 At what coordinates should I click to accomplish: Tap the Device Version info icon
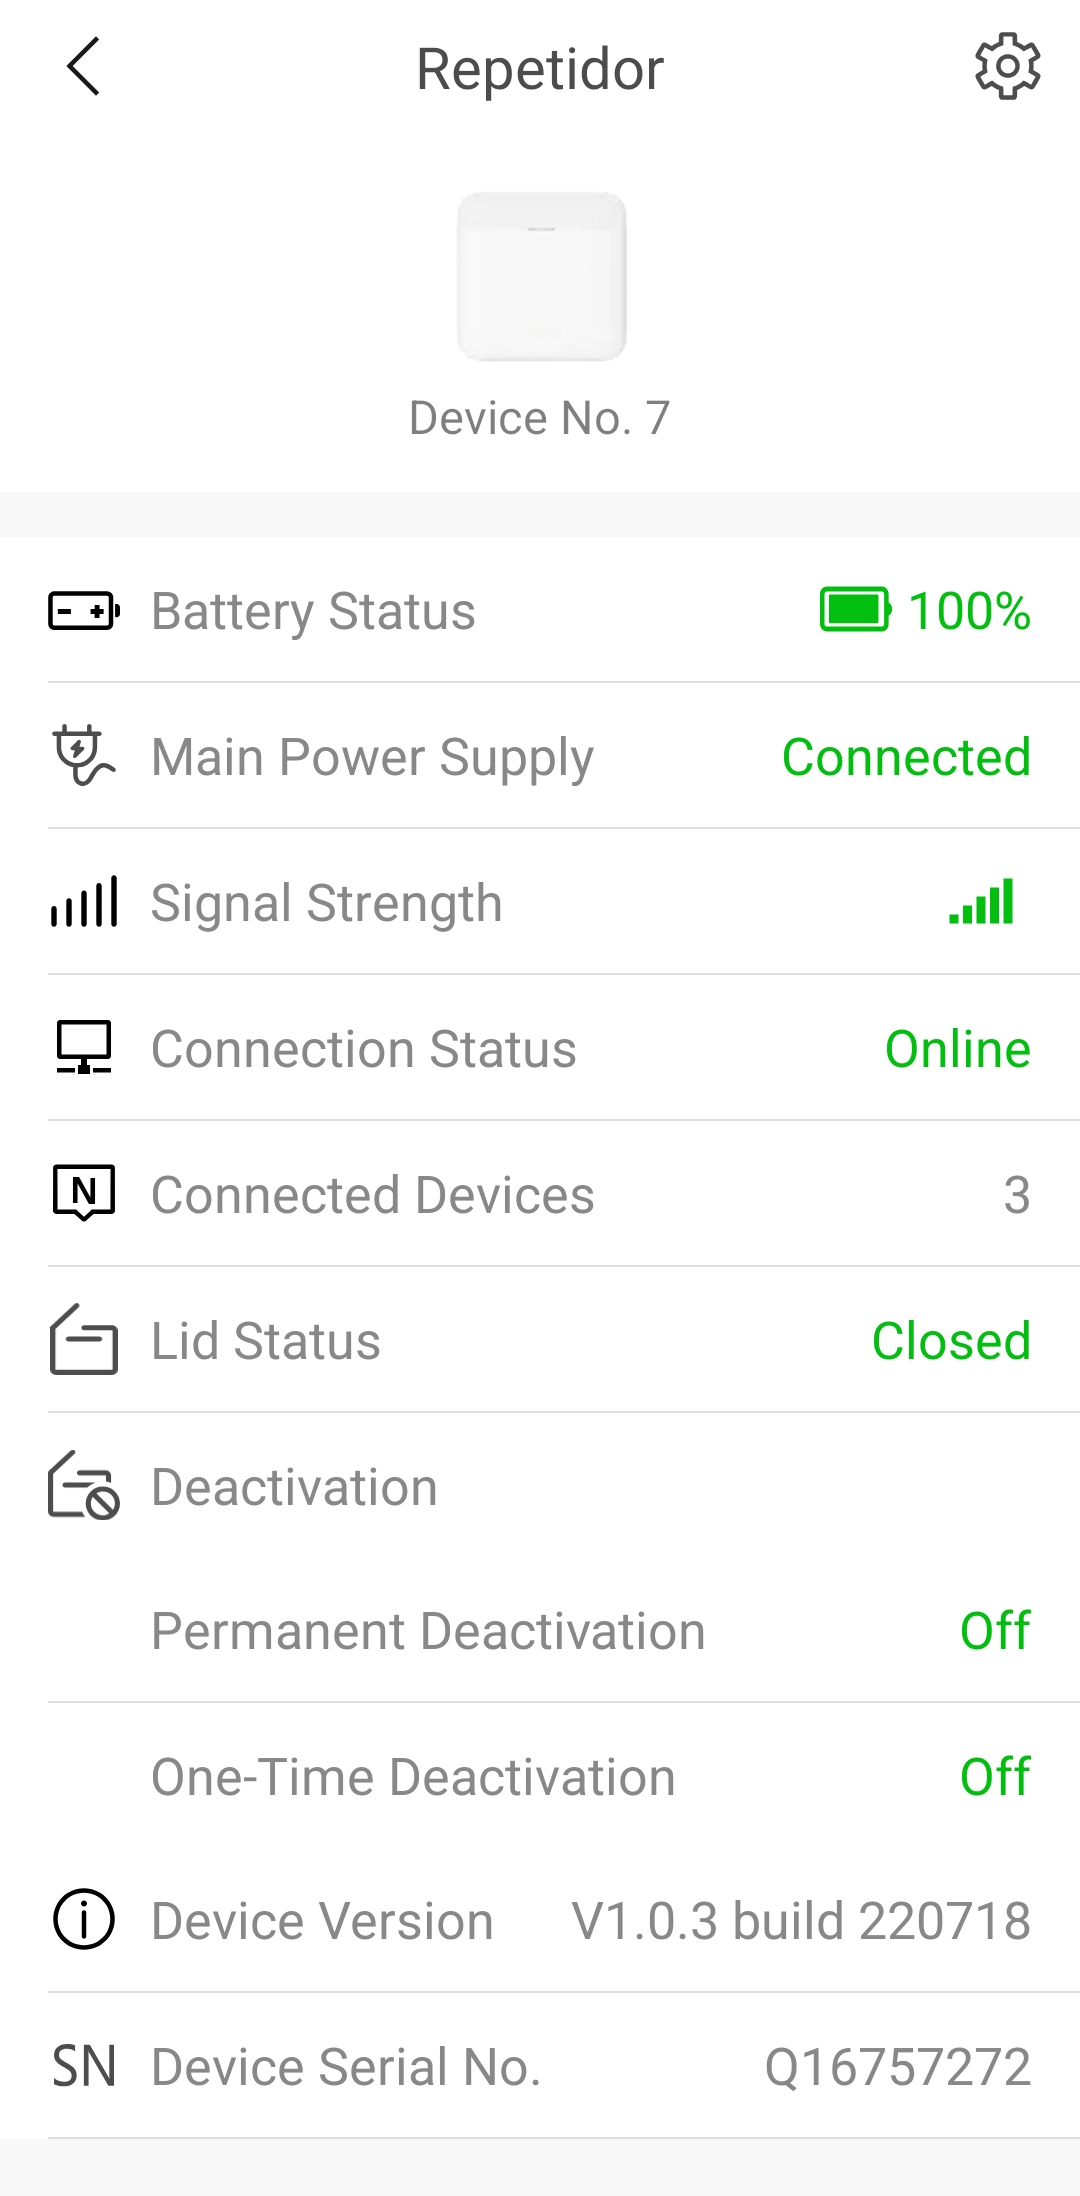[x=84, y=1920]
